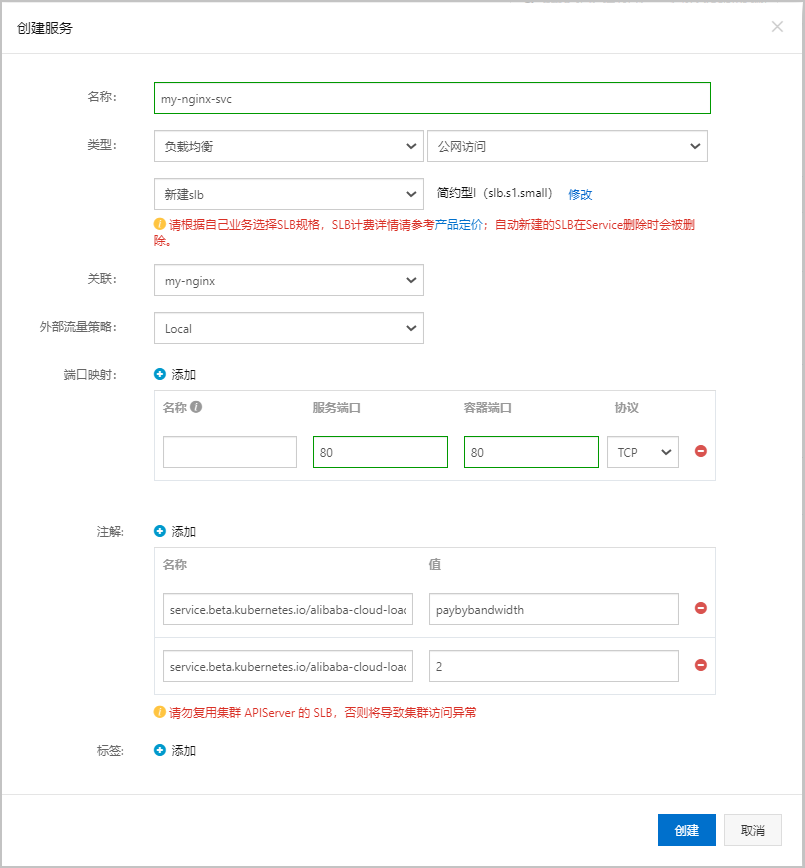
Task: Open the 公网访问 access dropdown
Action: 567,146
